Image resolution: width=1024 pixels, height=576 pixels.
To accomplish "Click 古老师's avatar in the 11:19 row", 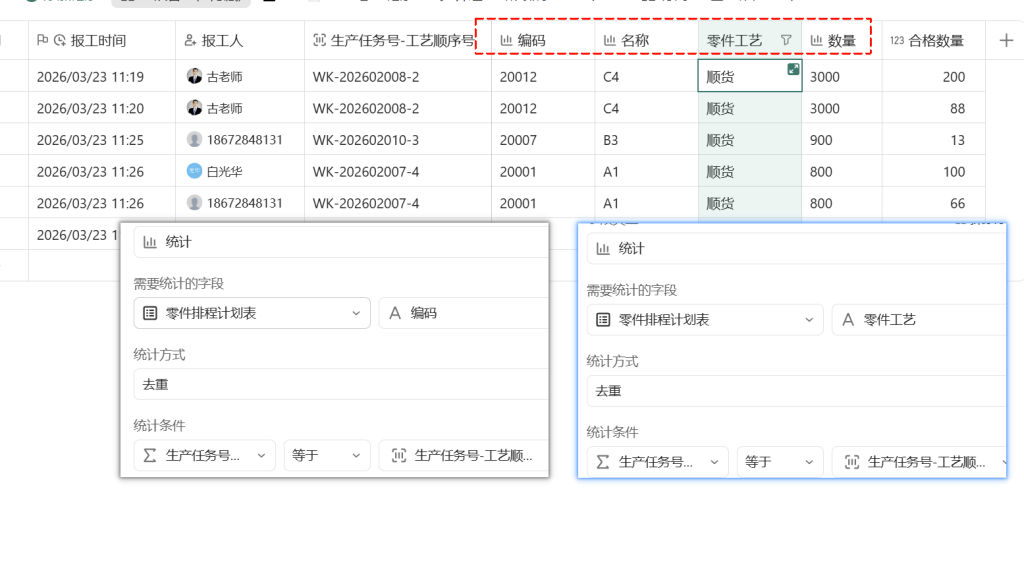I will point(194,76).
